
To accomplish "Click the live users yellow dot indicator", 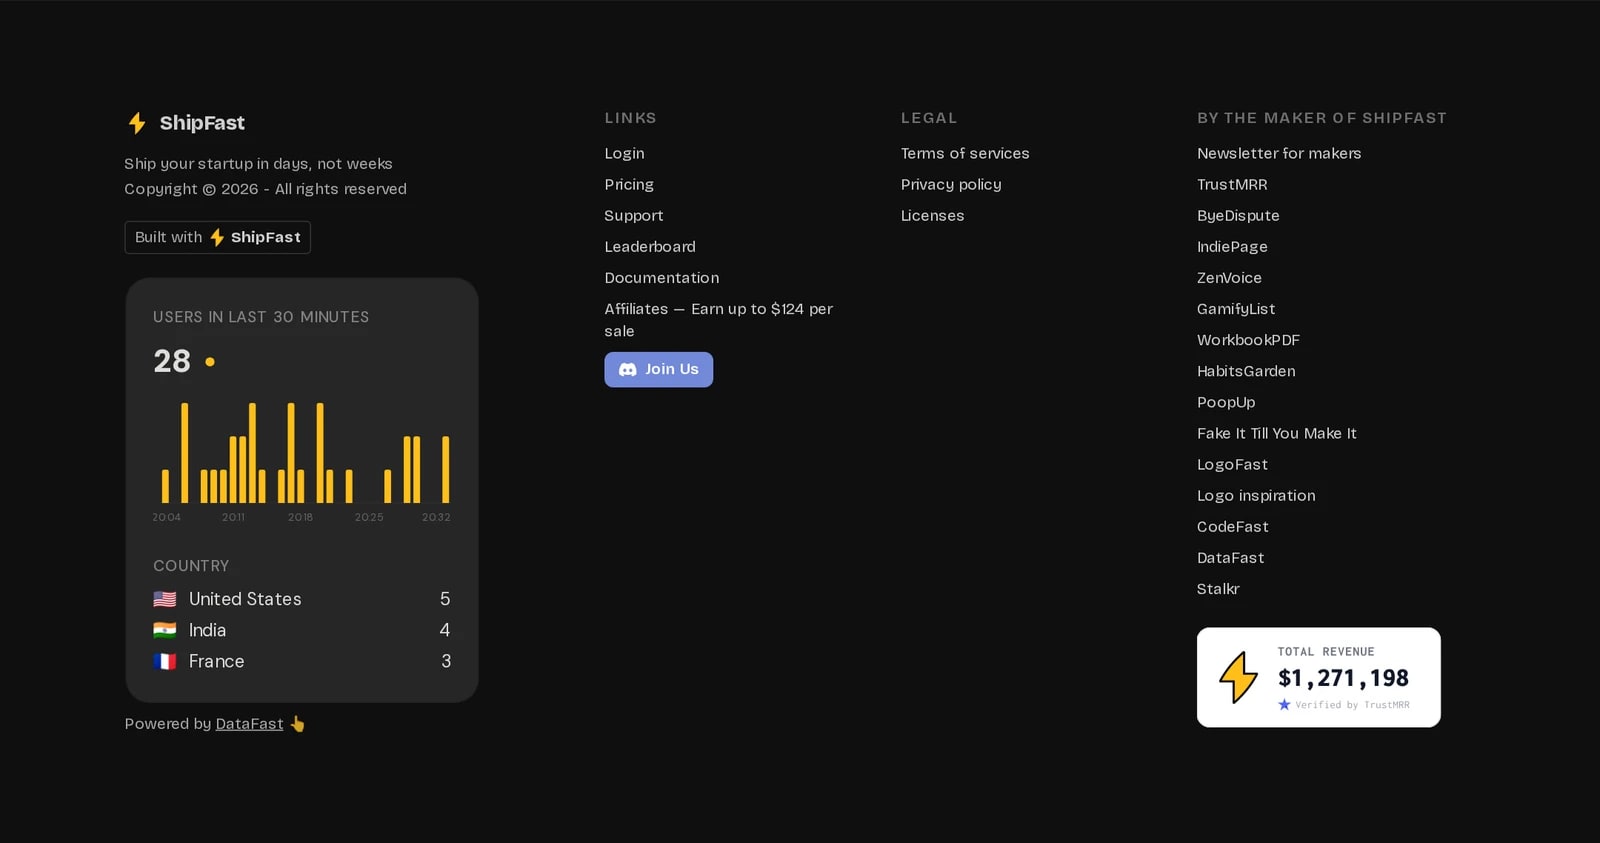I will 210,362.
